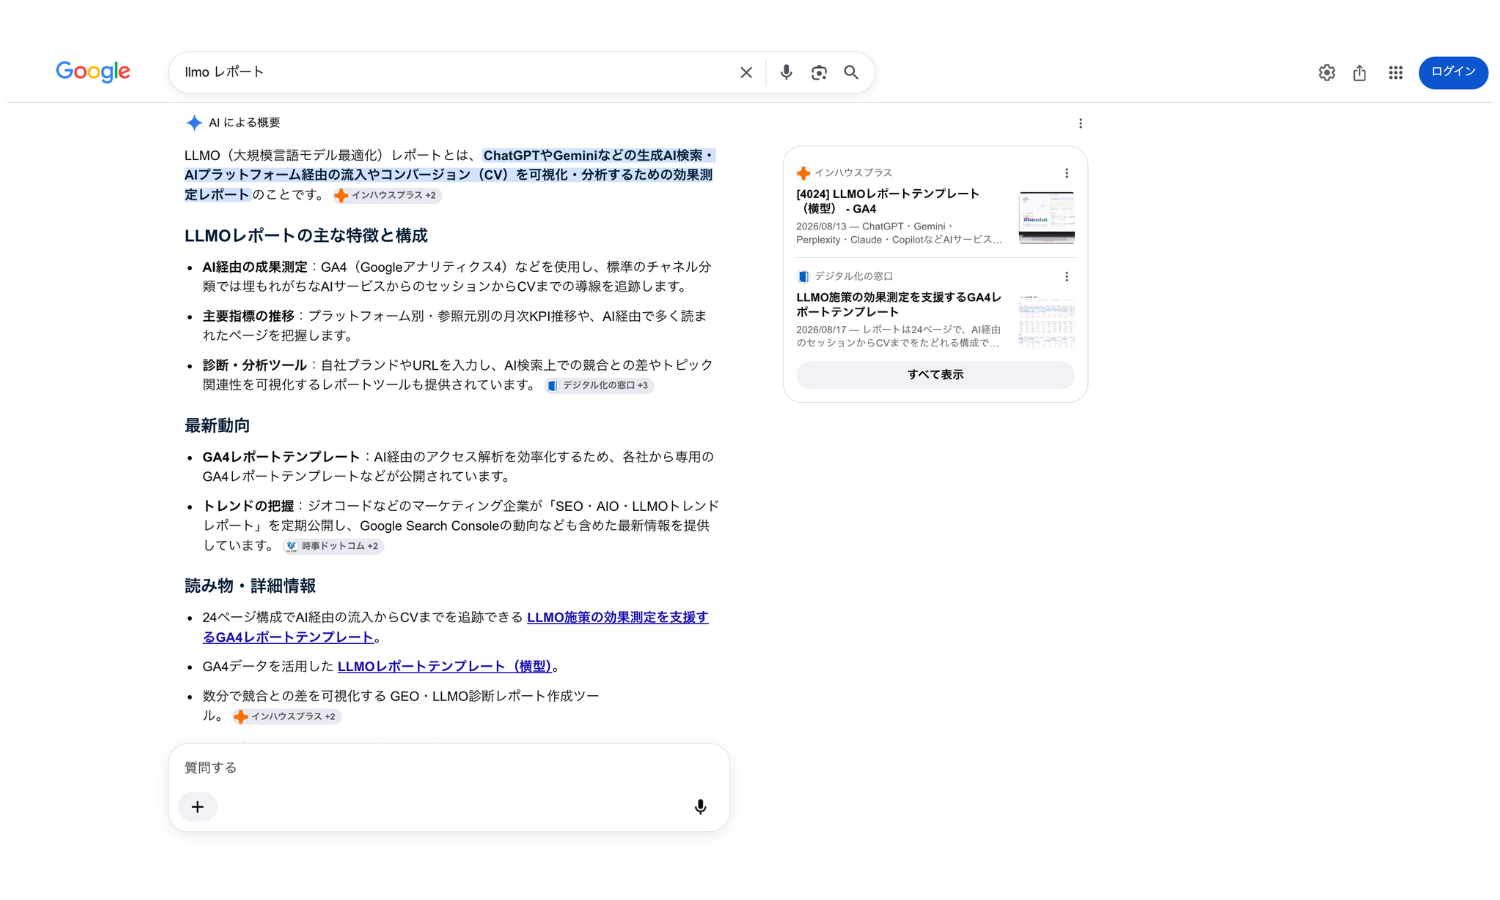Click the 質問する input field
The image size is (1500, 900).
click(449, 768)
